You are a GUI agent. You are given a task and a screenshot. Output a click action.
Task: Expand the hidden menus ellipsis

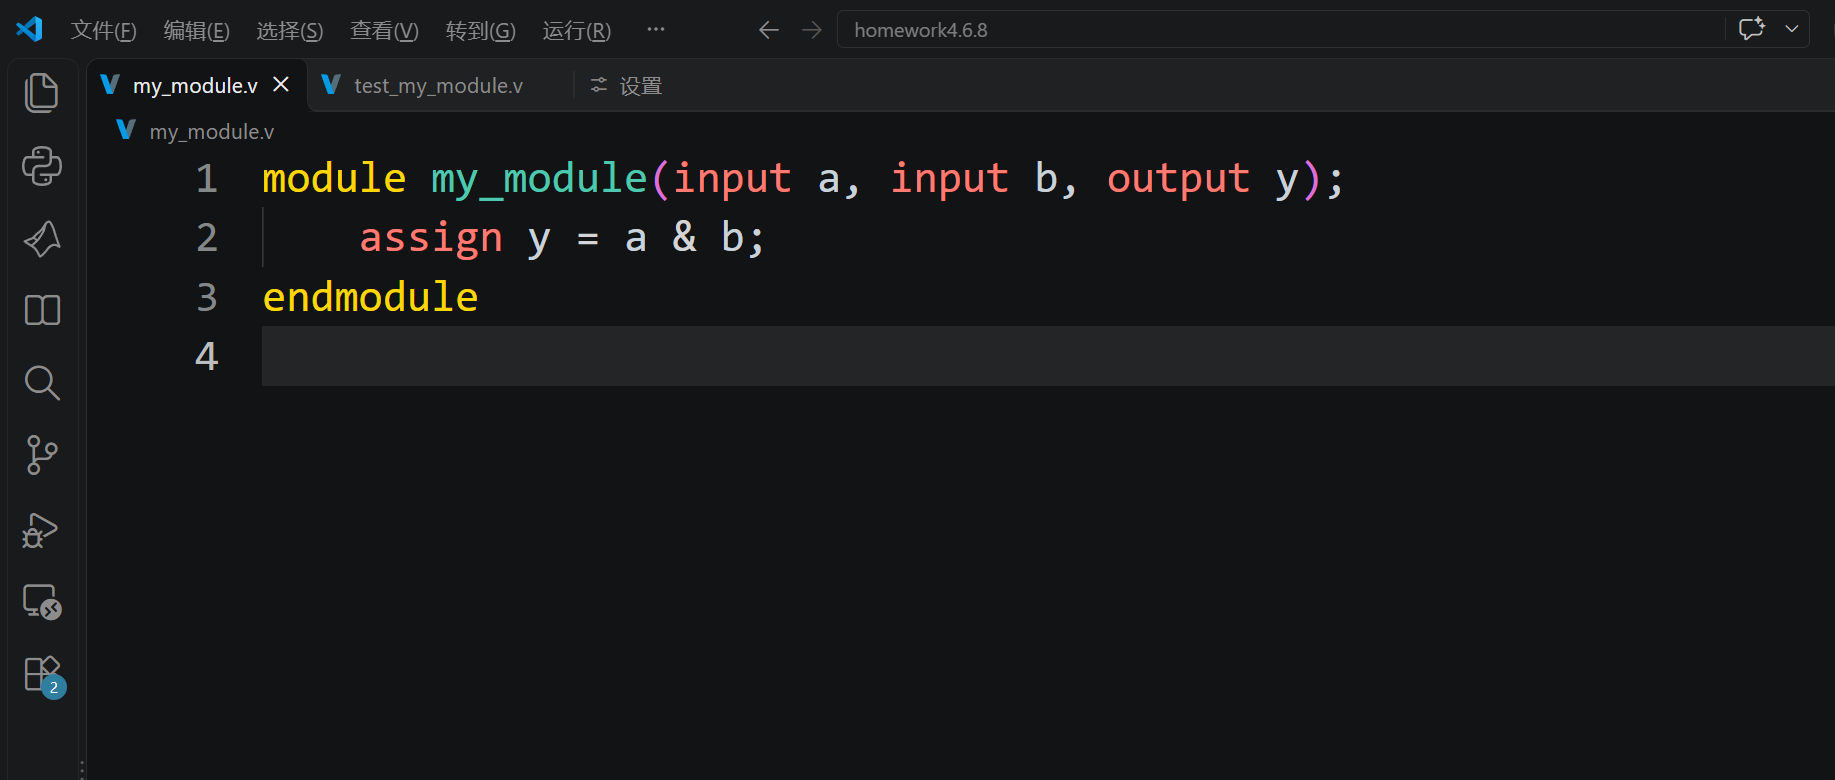point(656,29)
